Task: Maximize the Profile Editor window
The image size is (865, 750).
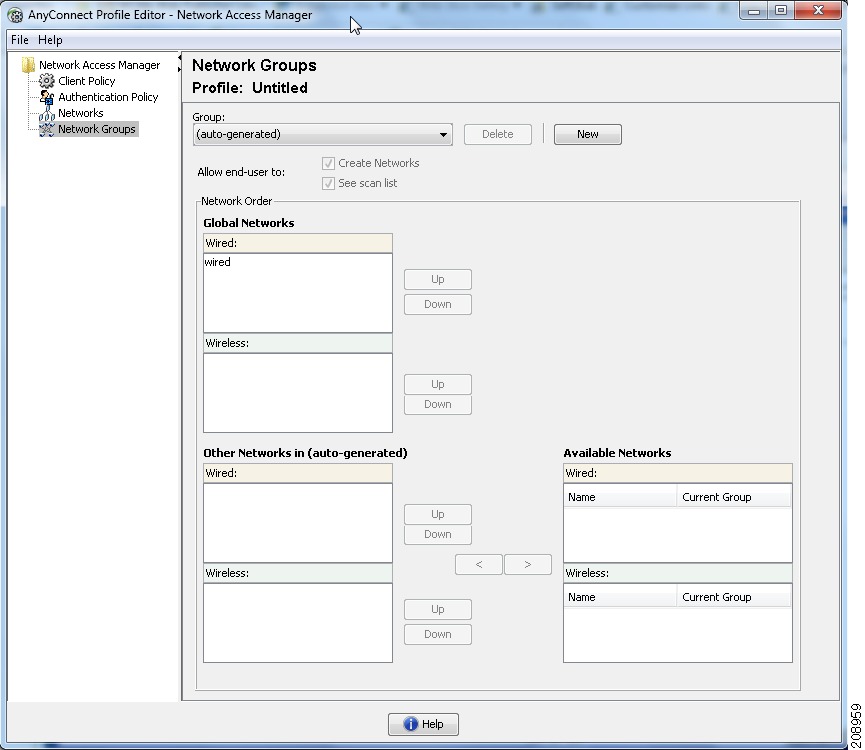Action: (781, 11)
